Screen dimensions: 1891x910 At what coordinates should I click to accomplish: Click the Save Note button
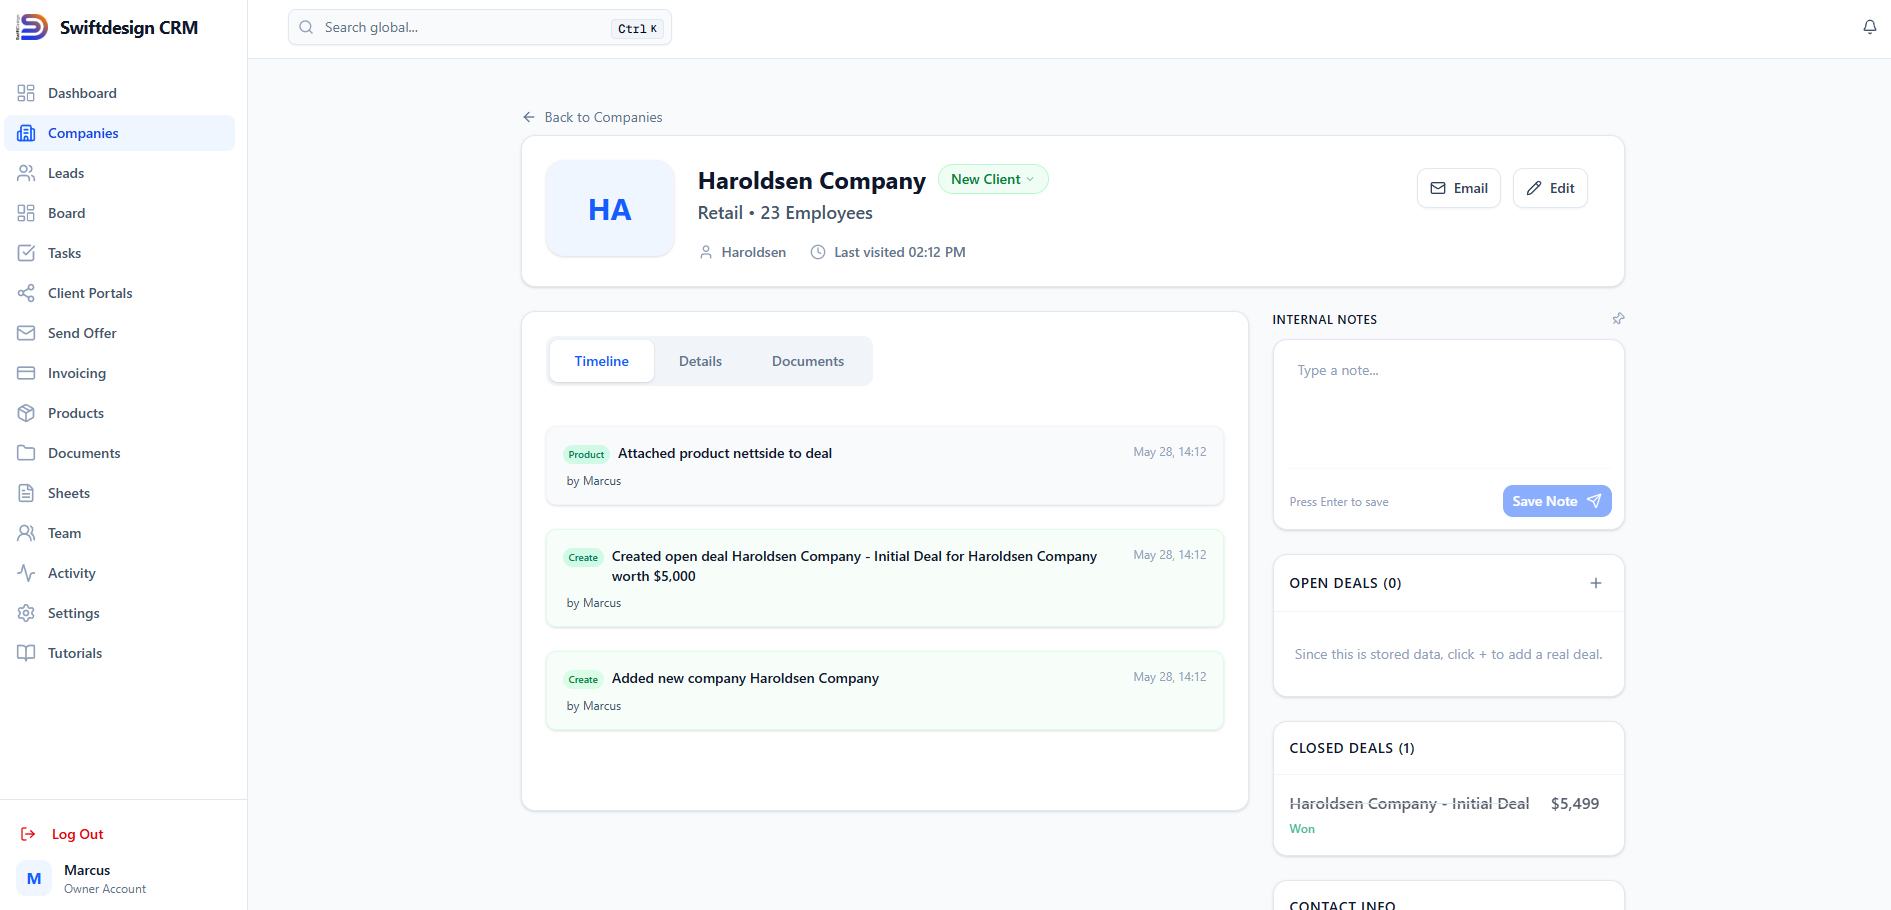(x=1557, y=501)
